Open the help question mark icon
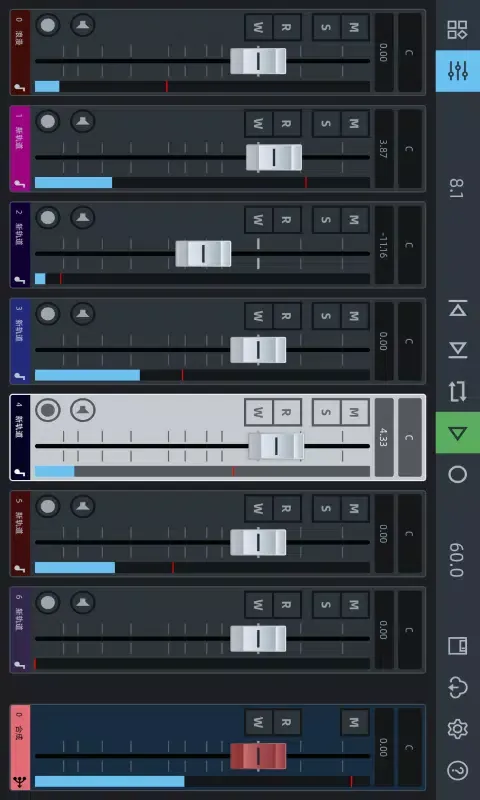Image resolution: width=480 pixels, height=800 pixels. click(x=458, y=770)
